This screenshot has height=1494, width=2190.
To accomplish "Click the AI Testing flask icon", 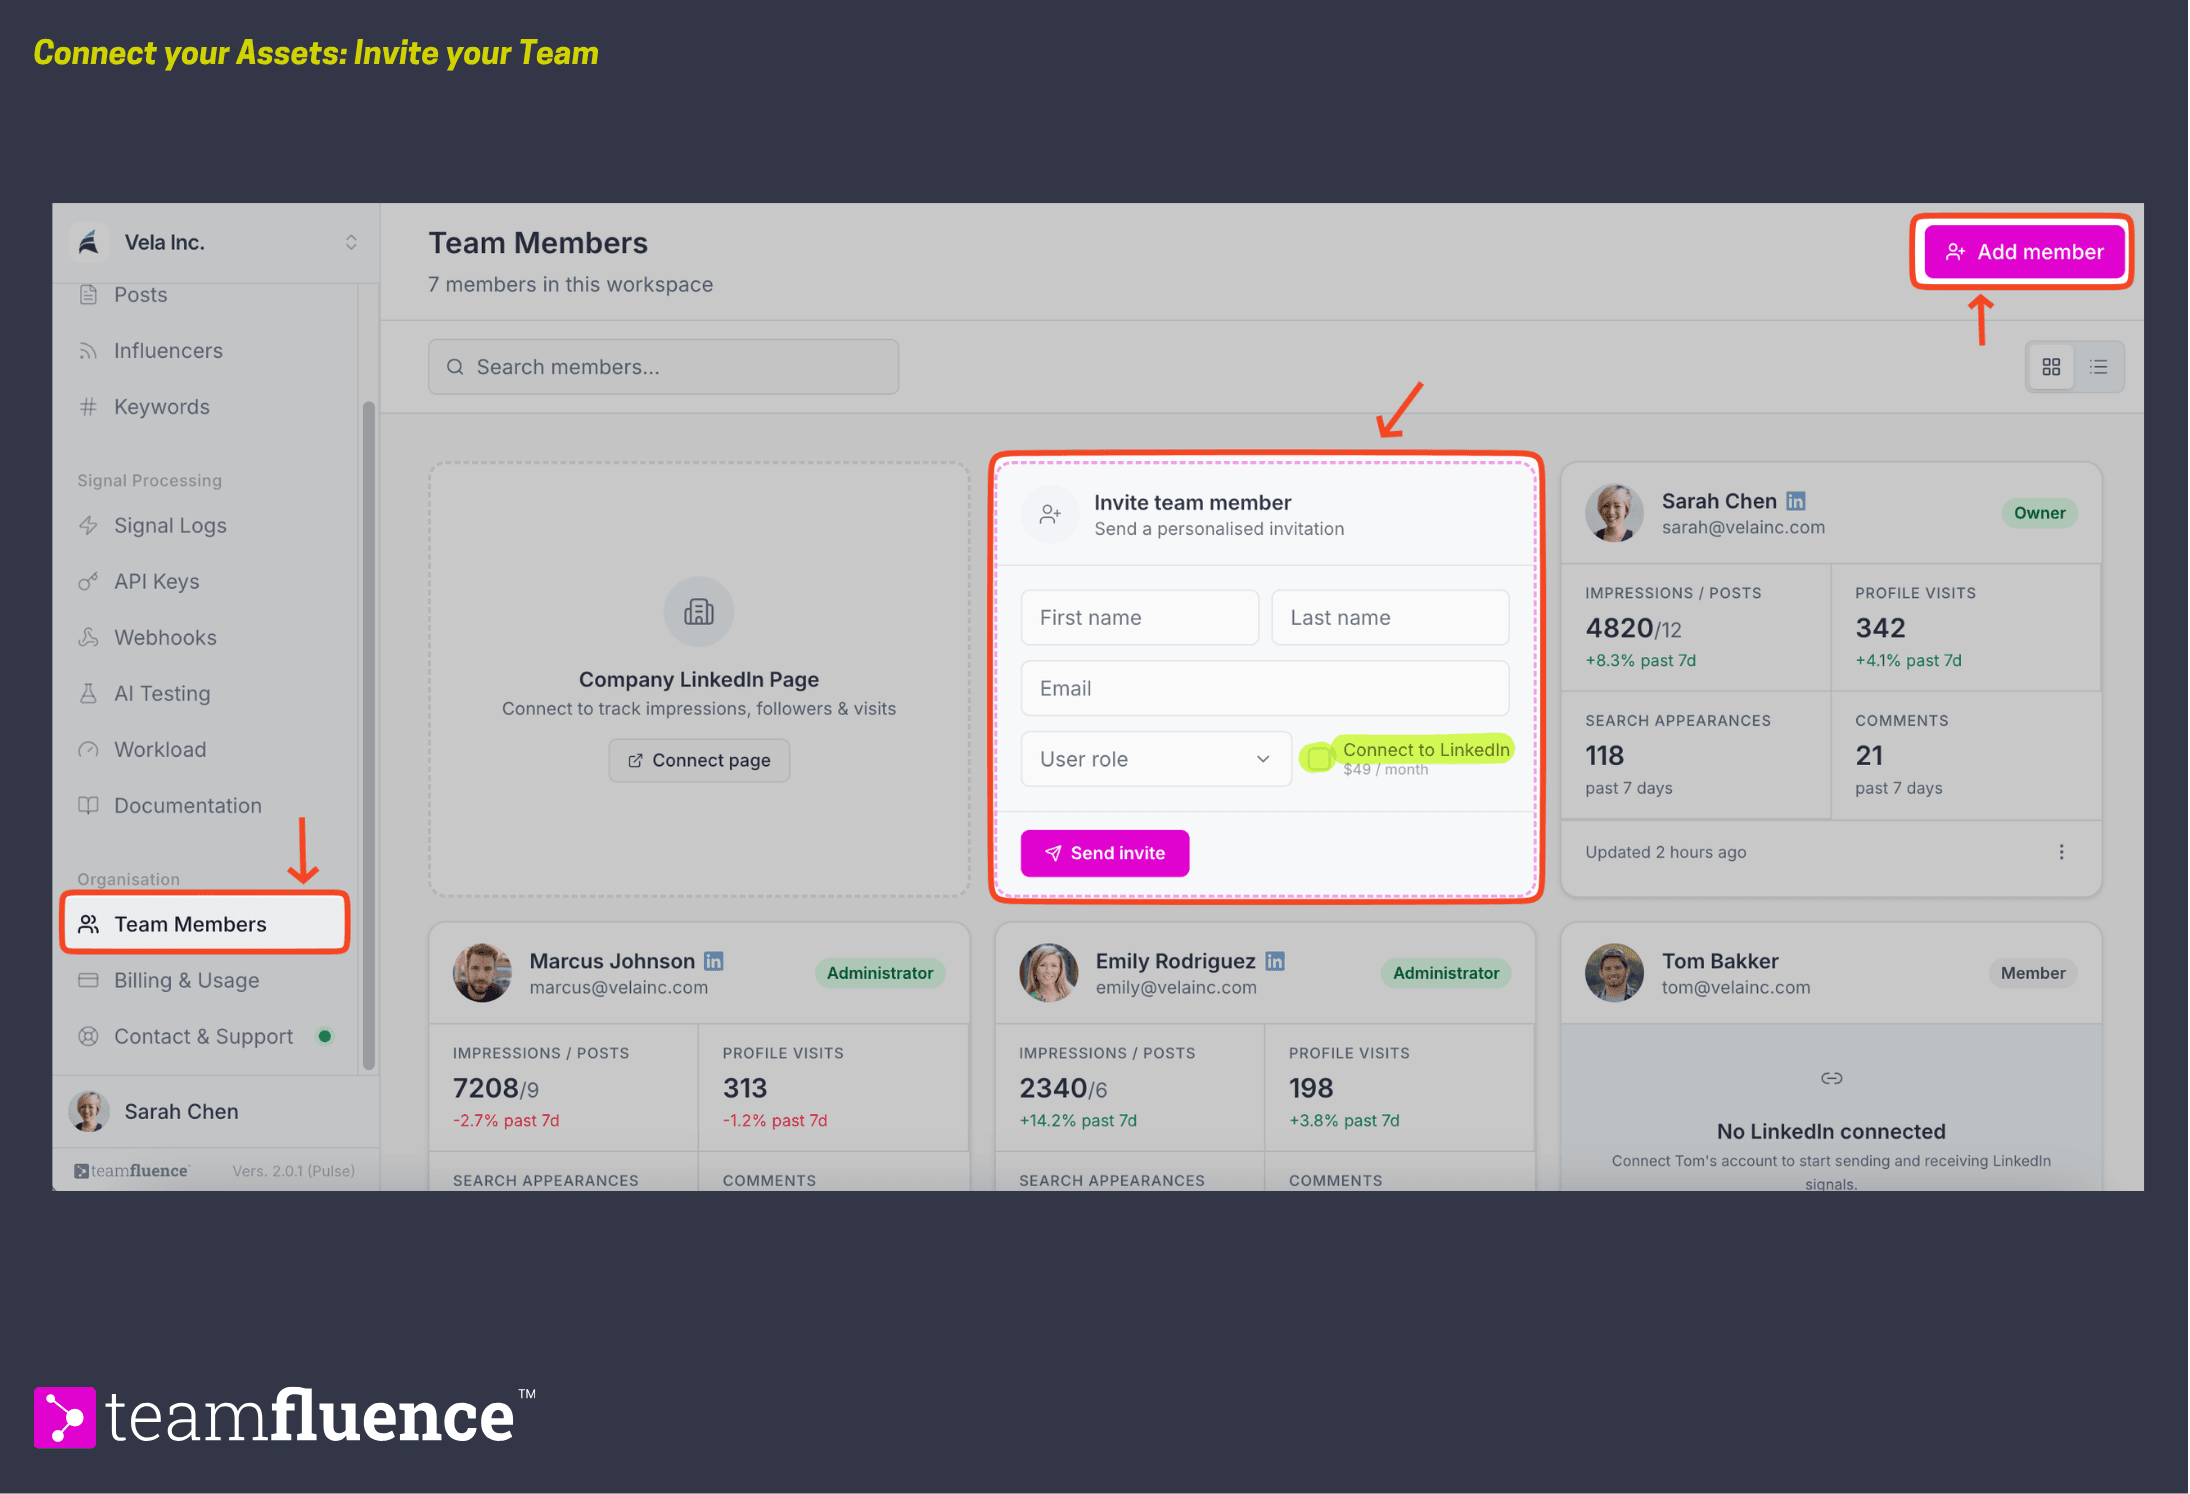I will [x=89, y=694].
